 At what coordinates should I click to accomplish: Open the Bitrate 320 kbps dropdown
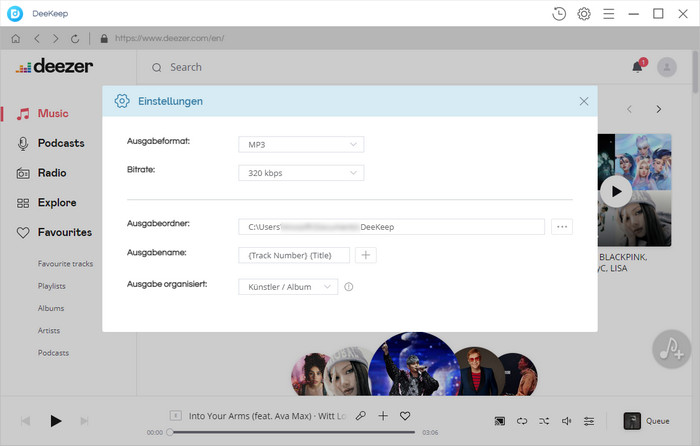point(301,173)
